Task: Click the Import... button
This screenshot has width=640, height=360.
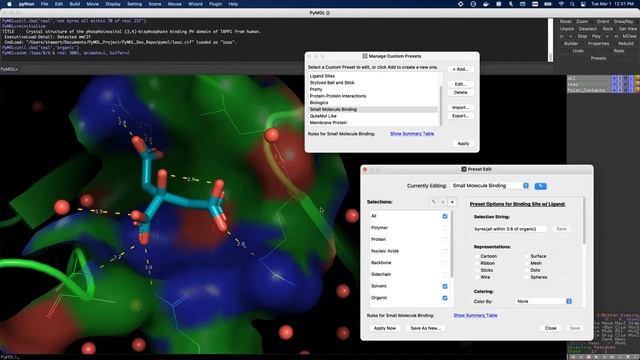Action: click(x=460, y=107)
